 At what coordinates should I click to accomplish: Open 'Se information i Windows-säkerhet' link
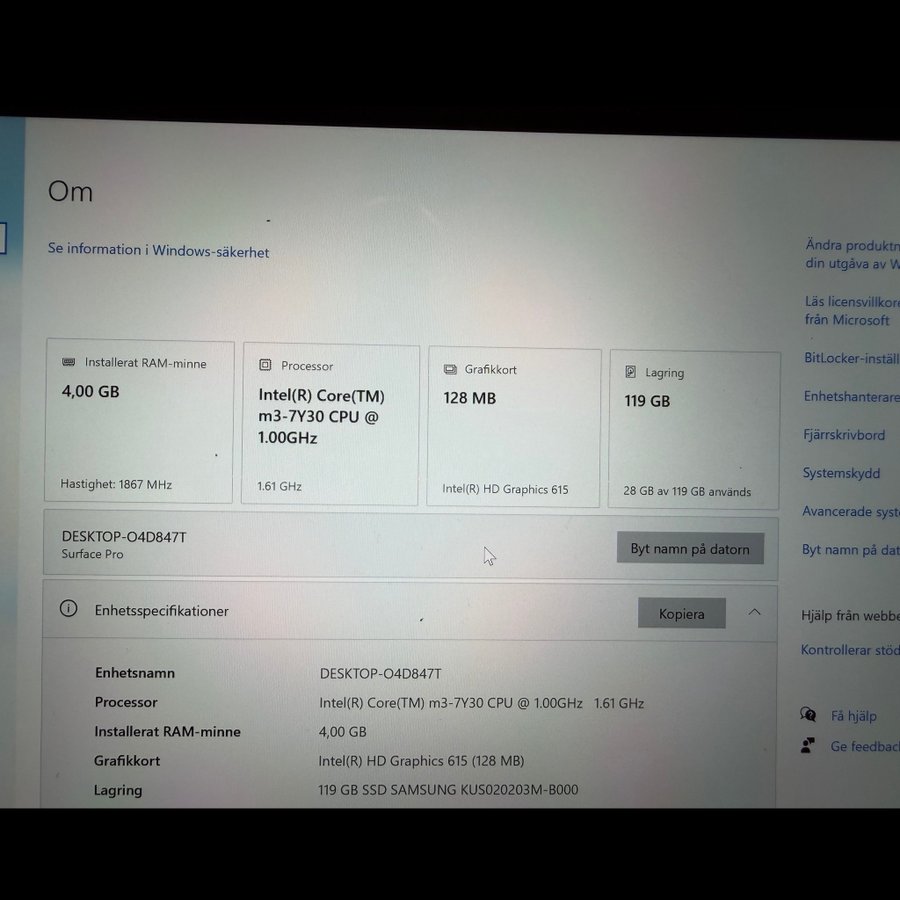point(158,250)
